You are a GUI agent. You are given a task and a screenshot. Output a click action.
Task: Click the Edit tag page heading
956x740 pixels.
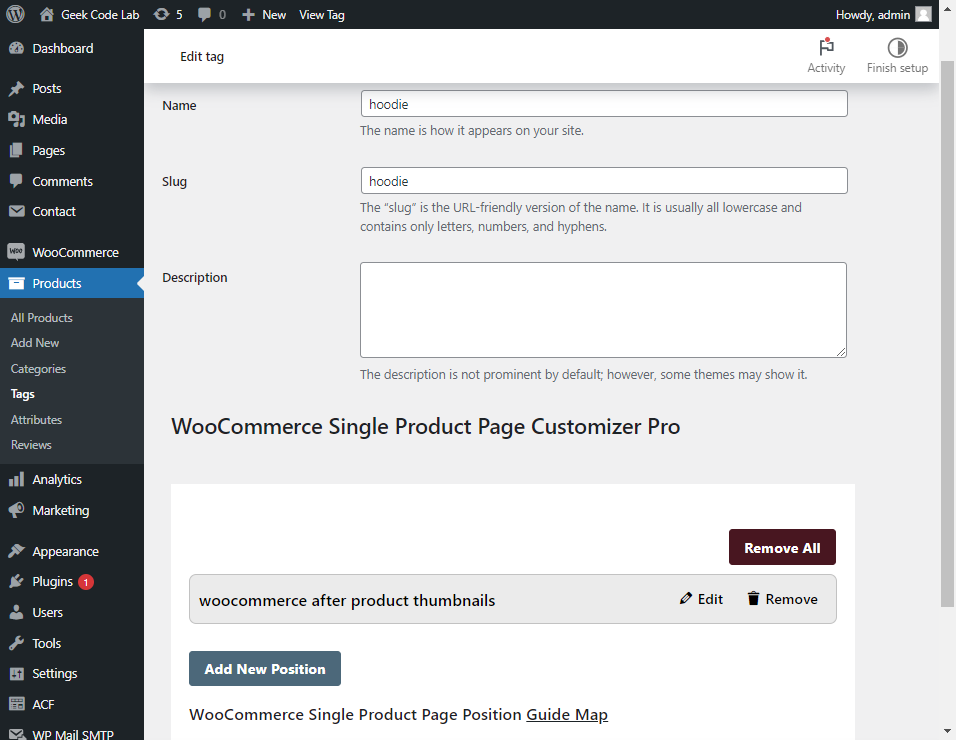click(x=202, y=57)
